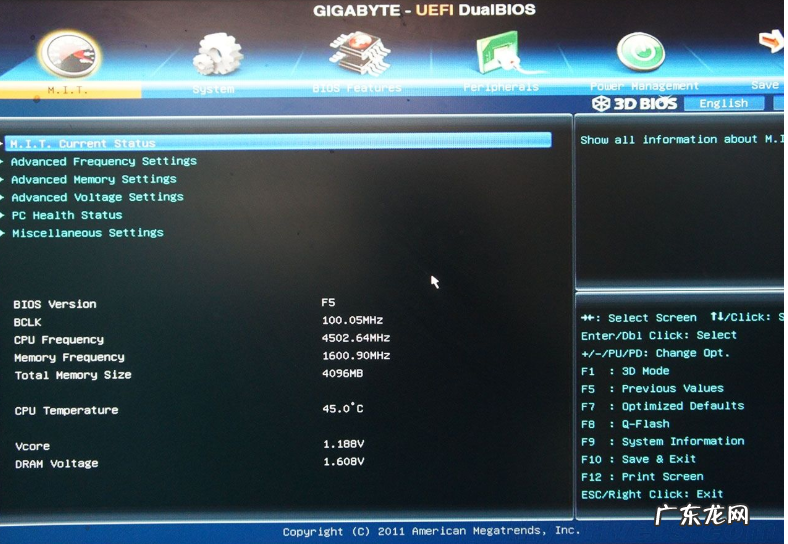Viewport: 788px width, 544px height.
Task: Click the Total Memory Size label
Action: pos(73,375)
